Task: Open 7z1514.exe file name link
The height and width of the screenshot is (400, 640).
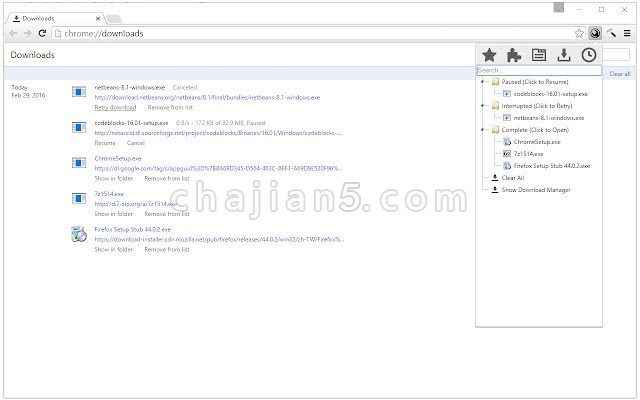Action: (109, 194)
